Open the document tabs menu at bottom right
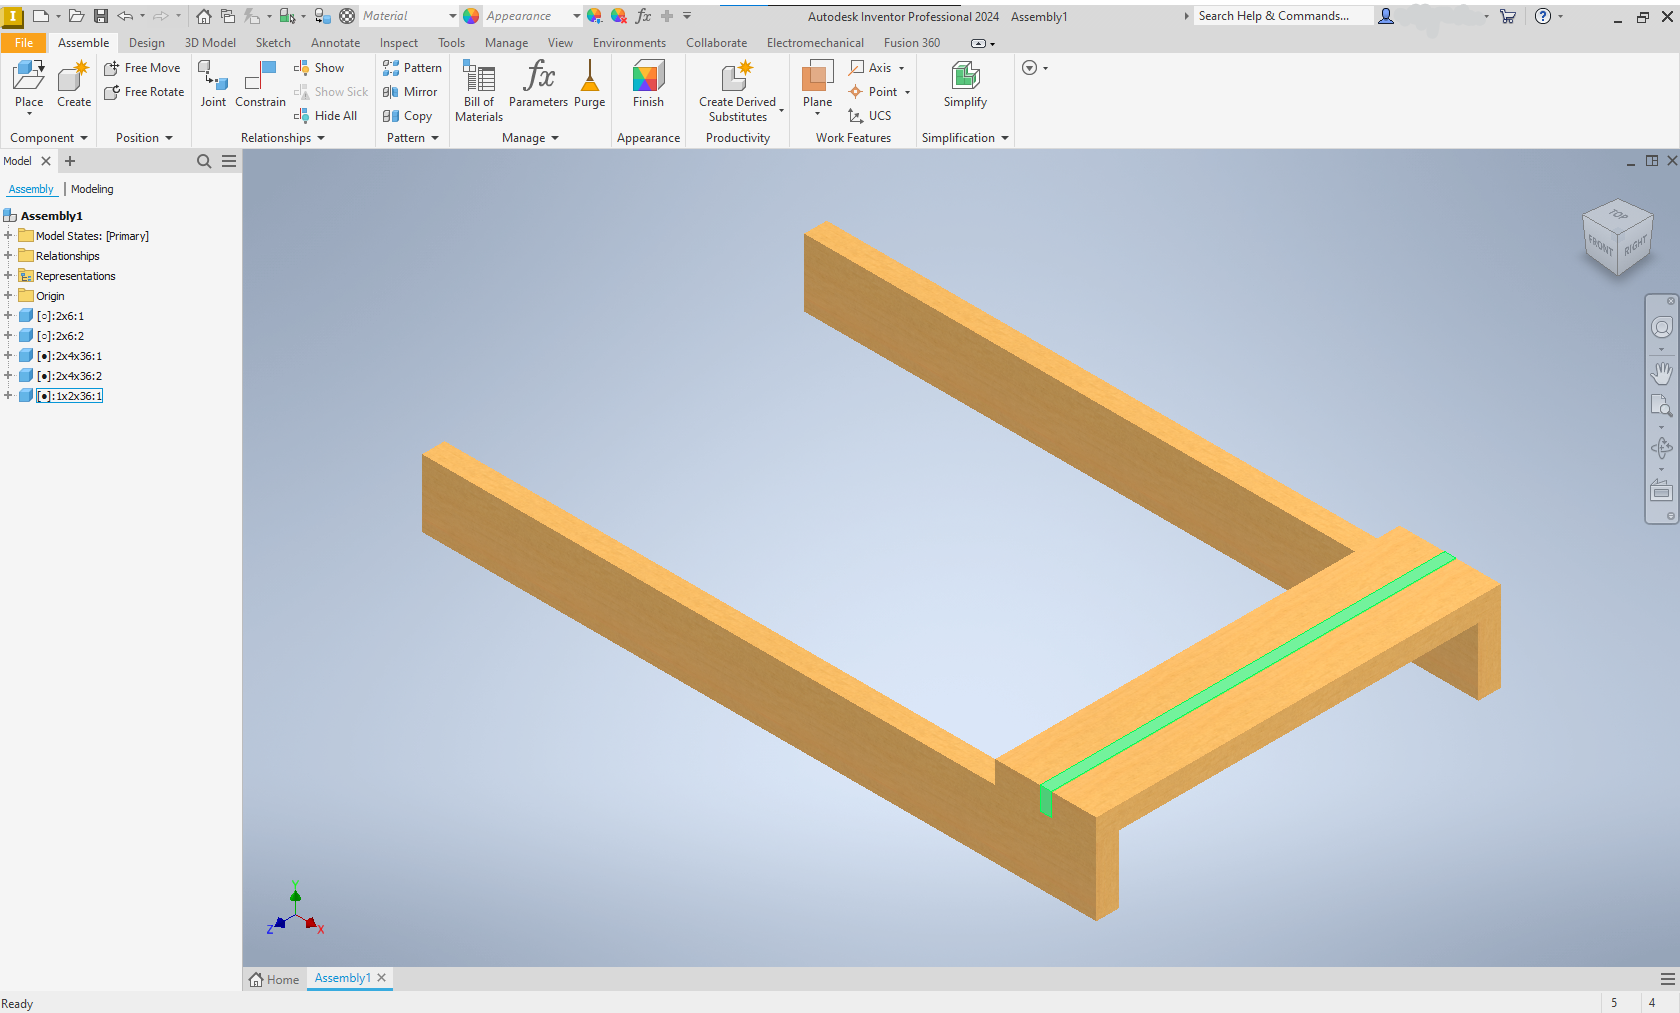 click(x=1667, y=979)
